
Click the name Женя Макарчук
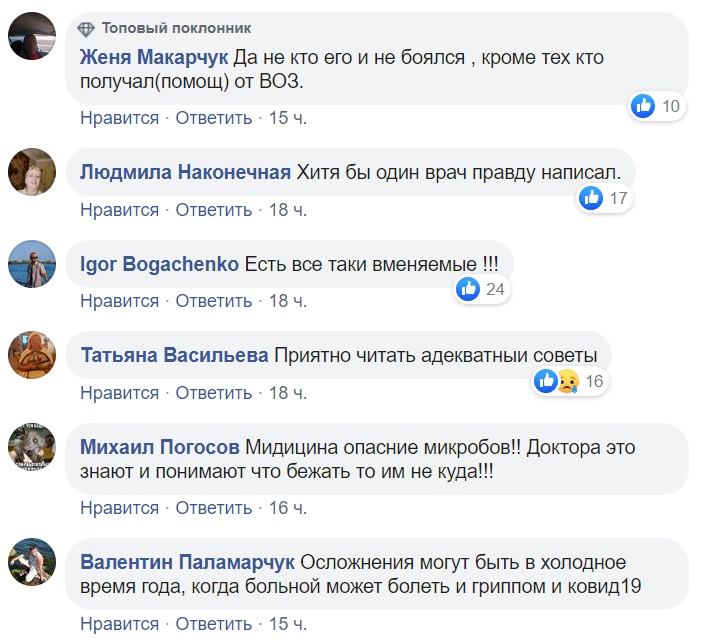tap(154, 59)
